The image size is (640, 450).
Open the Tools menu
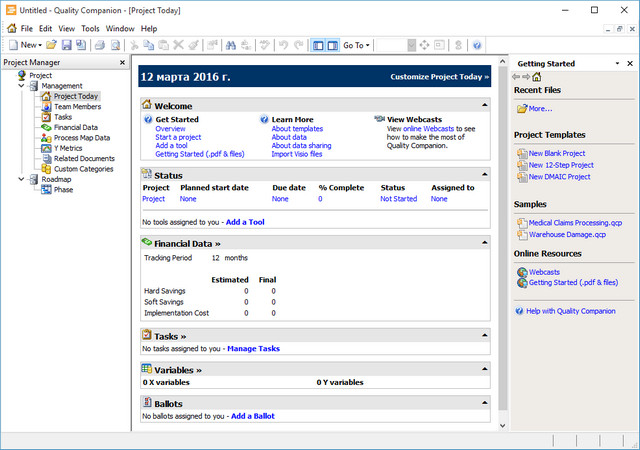(90, 29)
